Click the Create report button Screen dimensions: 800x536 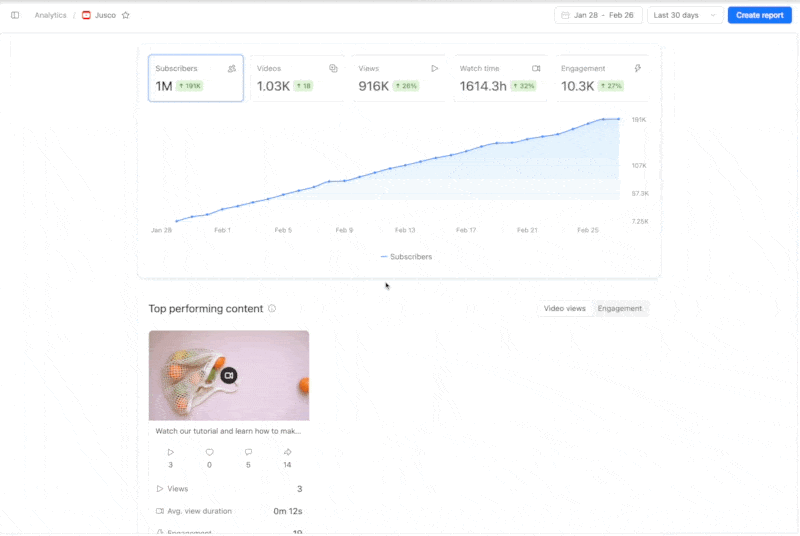point(759,15)
